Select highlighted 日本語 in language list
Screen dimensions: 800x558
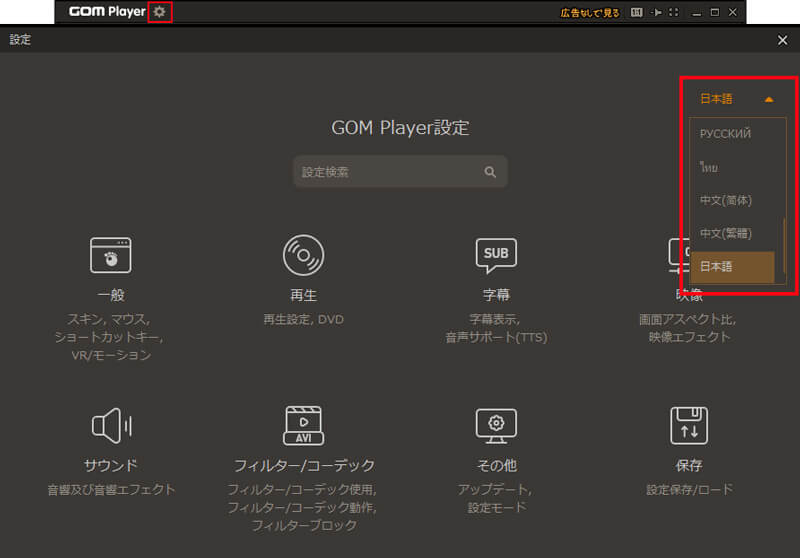click(x=732, y=267)
